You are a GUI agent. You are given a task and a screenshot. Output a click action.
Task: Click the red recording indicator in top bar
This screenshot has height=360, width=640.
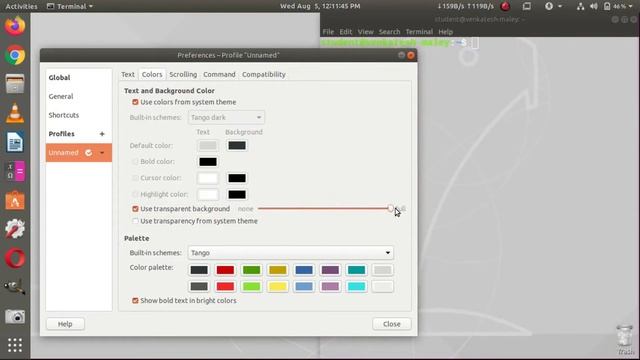(505, 6)
